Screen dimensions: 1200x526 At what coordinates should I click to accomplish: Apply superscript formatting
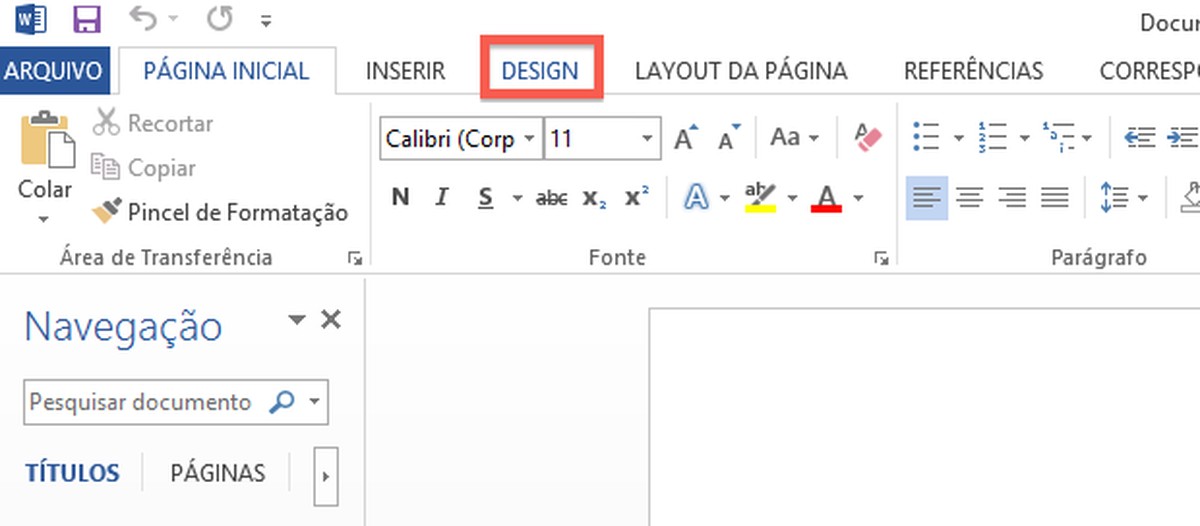pos(637,198)
